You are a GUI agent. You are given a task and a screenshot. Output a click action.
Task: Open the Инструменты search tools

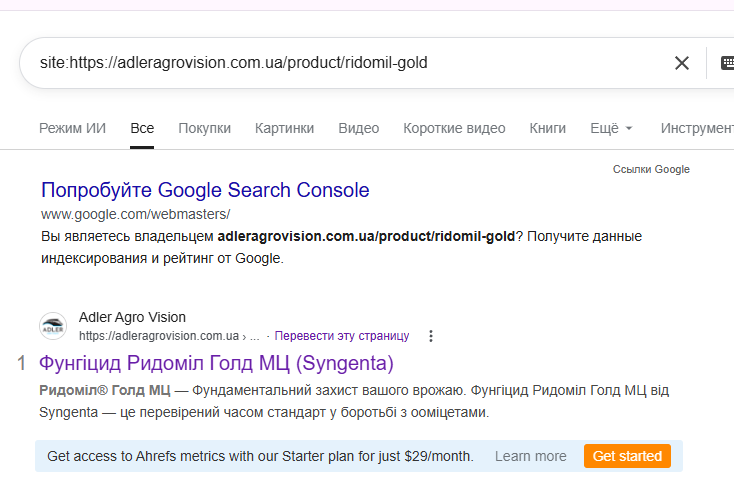pyautogui.click(x=697, y=128)
